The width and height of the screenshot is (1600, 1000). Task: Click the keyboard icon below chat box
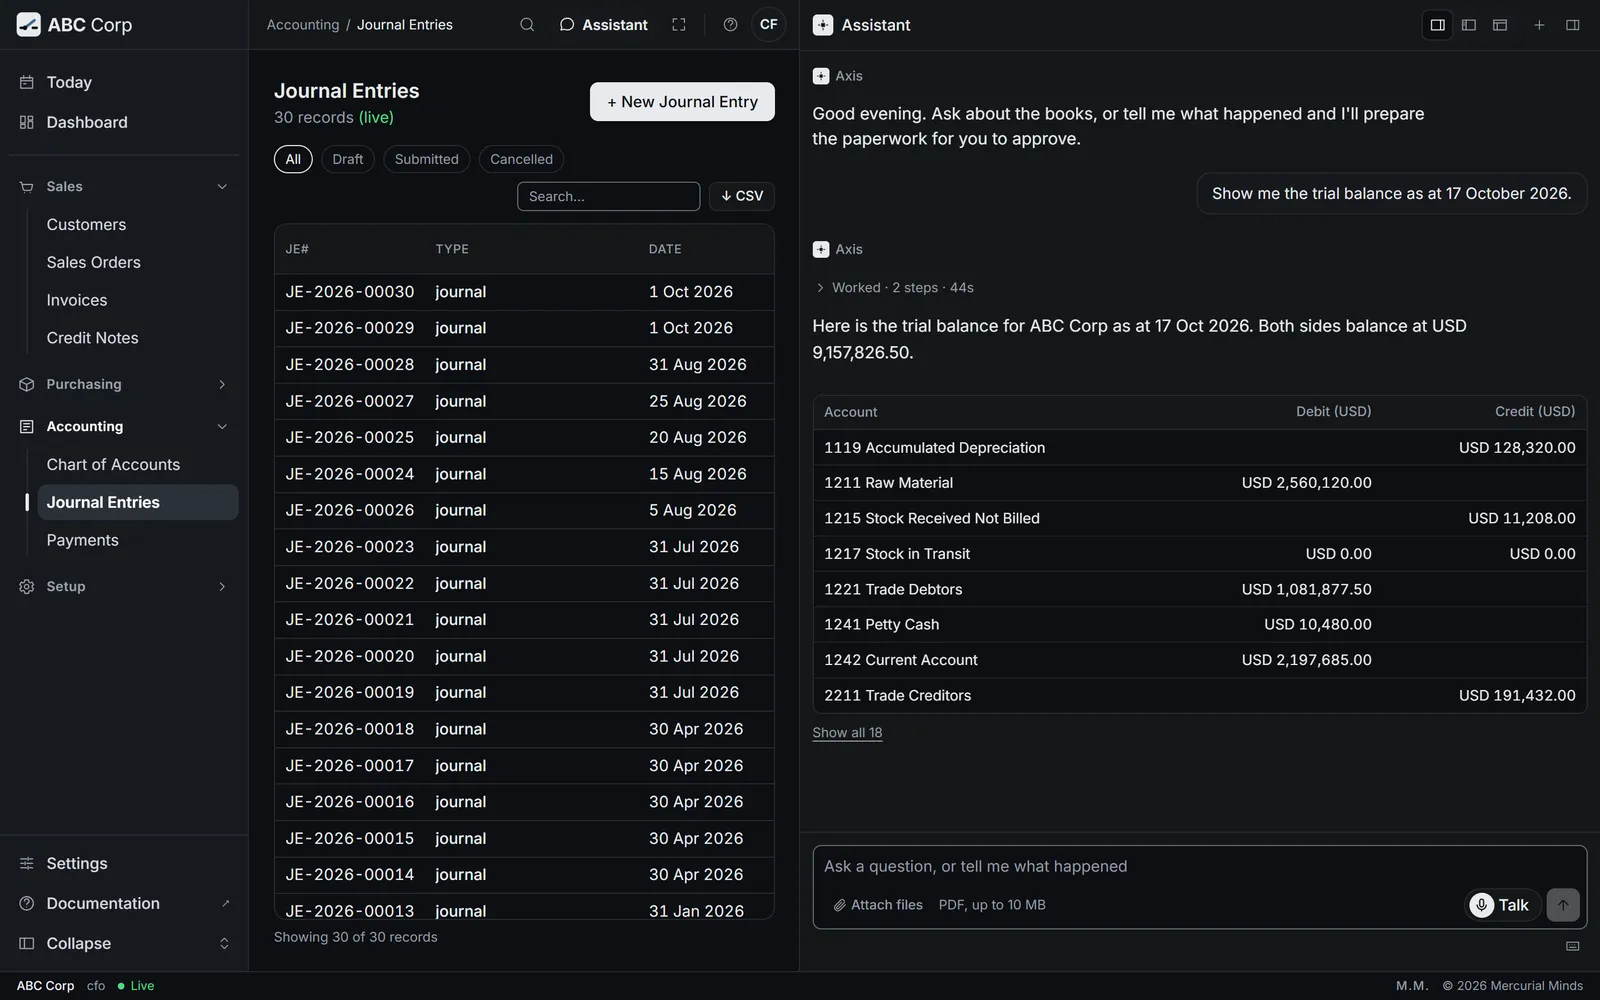[1573, 946]
